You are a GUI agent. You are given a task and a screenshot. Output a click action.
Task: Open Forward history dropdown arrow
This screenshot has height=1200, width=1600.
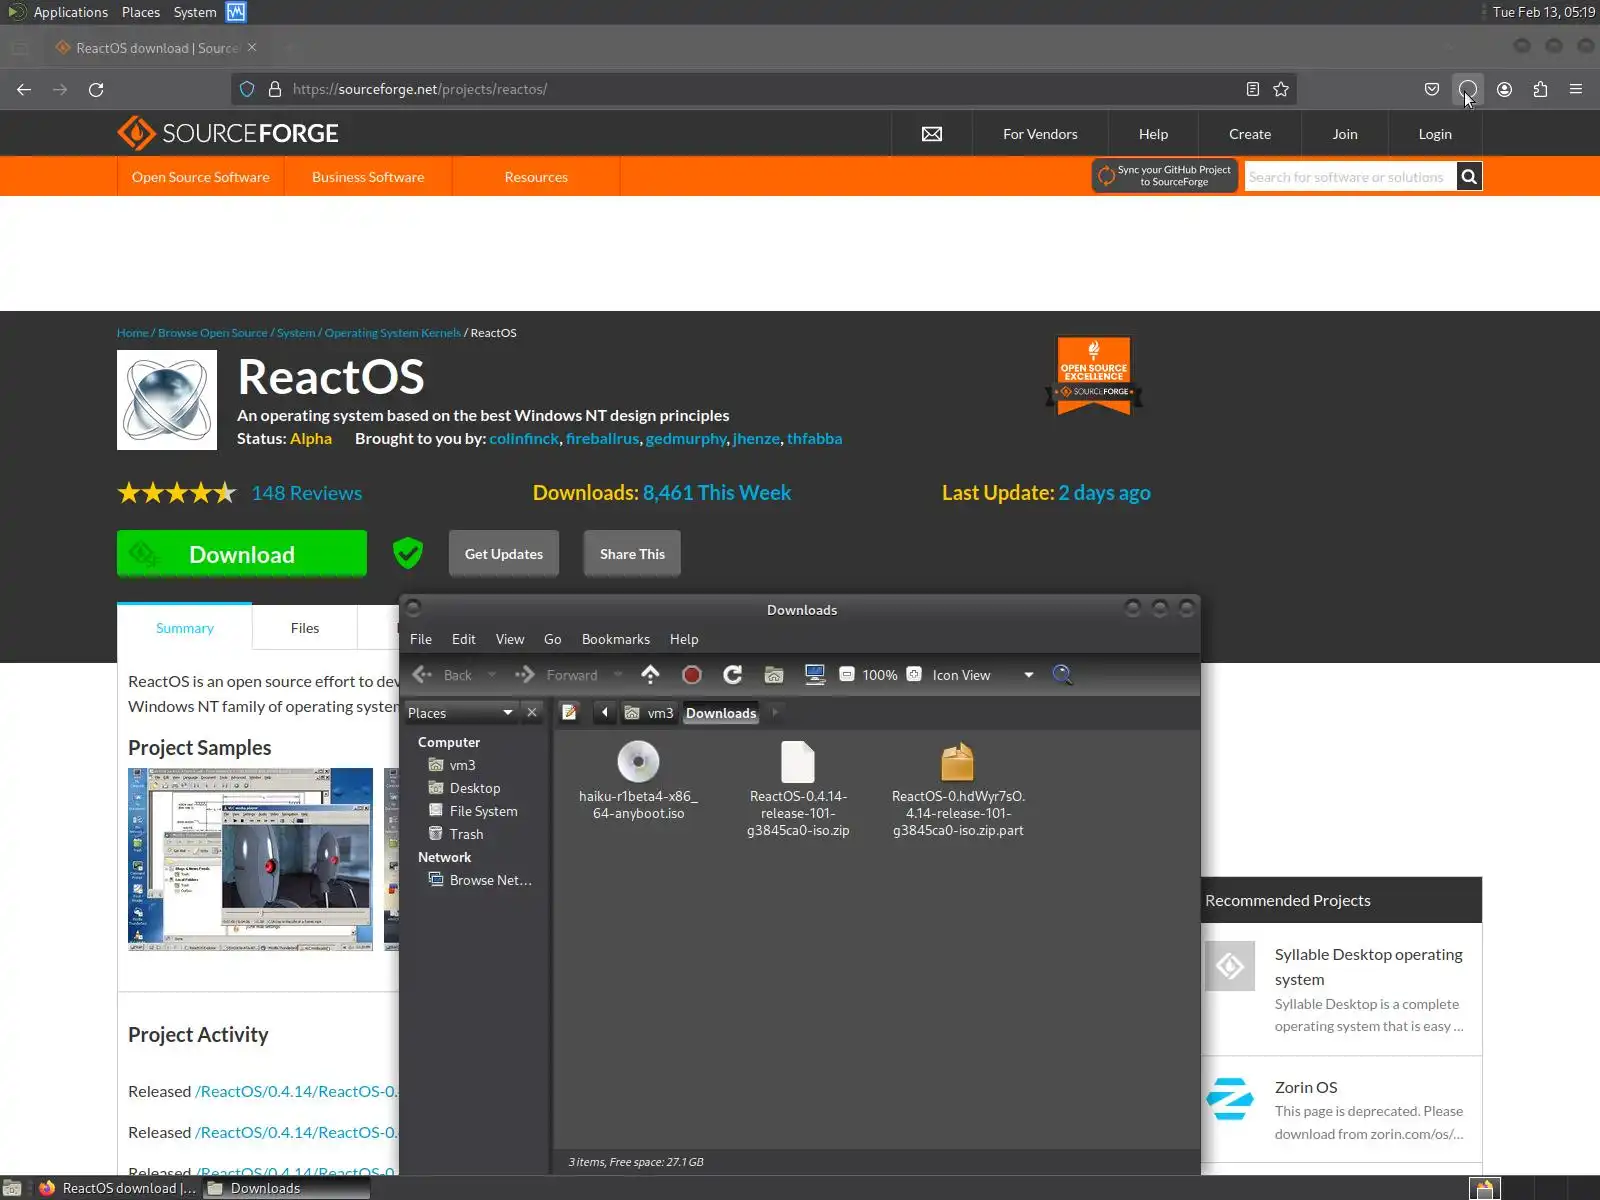tap(618, 675)
